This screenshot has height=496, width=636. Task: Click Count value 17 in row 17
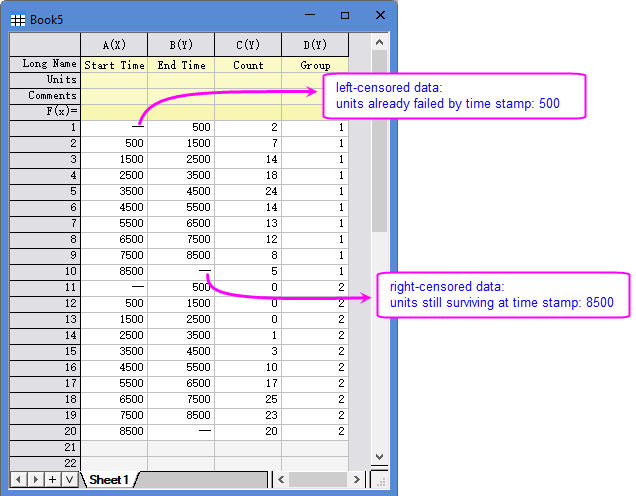[x=248, y=383]
